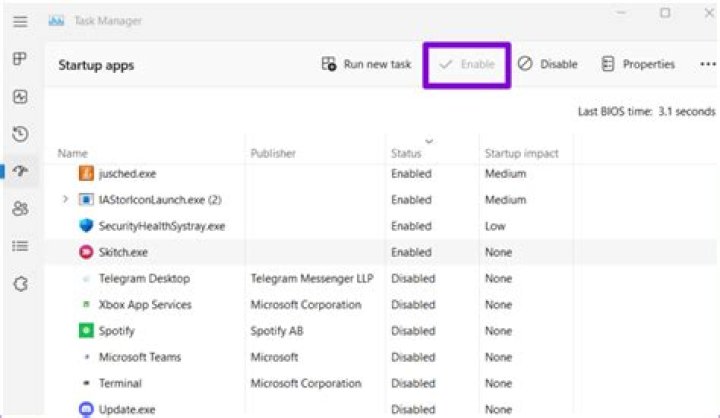Click Microsoft Corporation in Xbox row
The height and width of the screenshot is (418, 720).
(306, 305)
